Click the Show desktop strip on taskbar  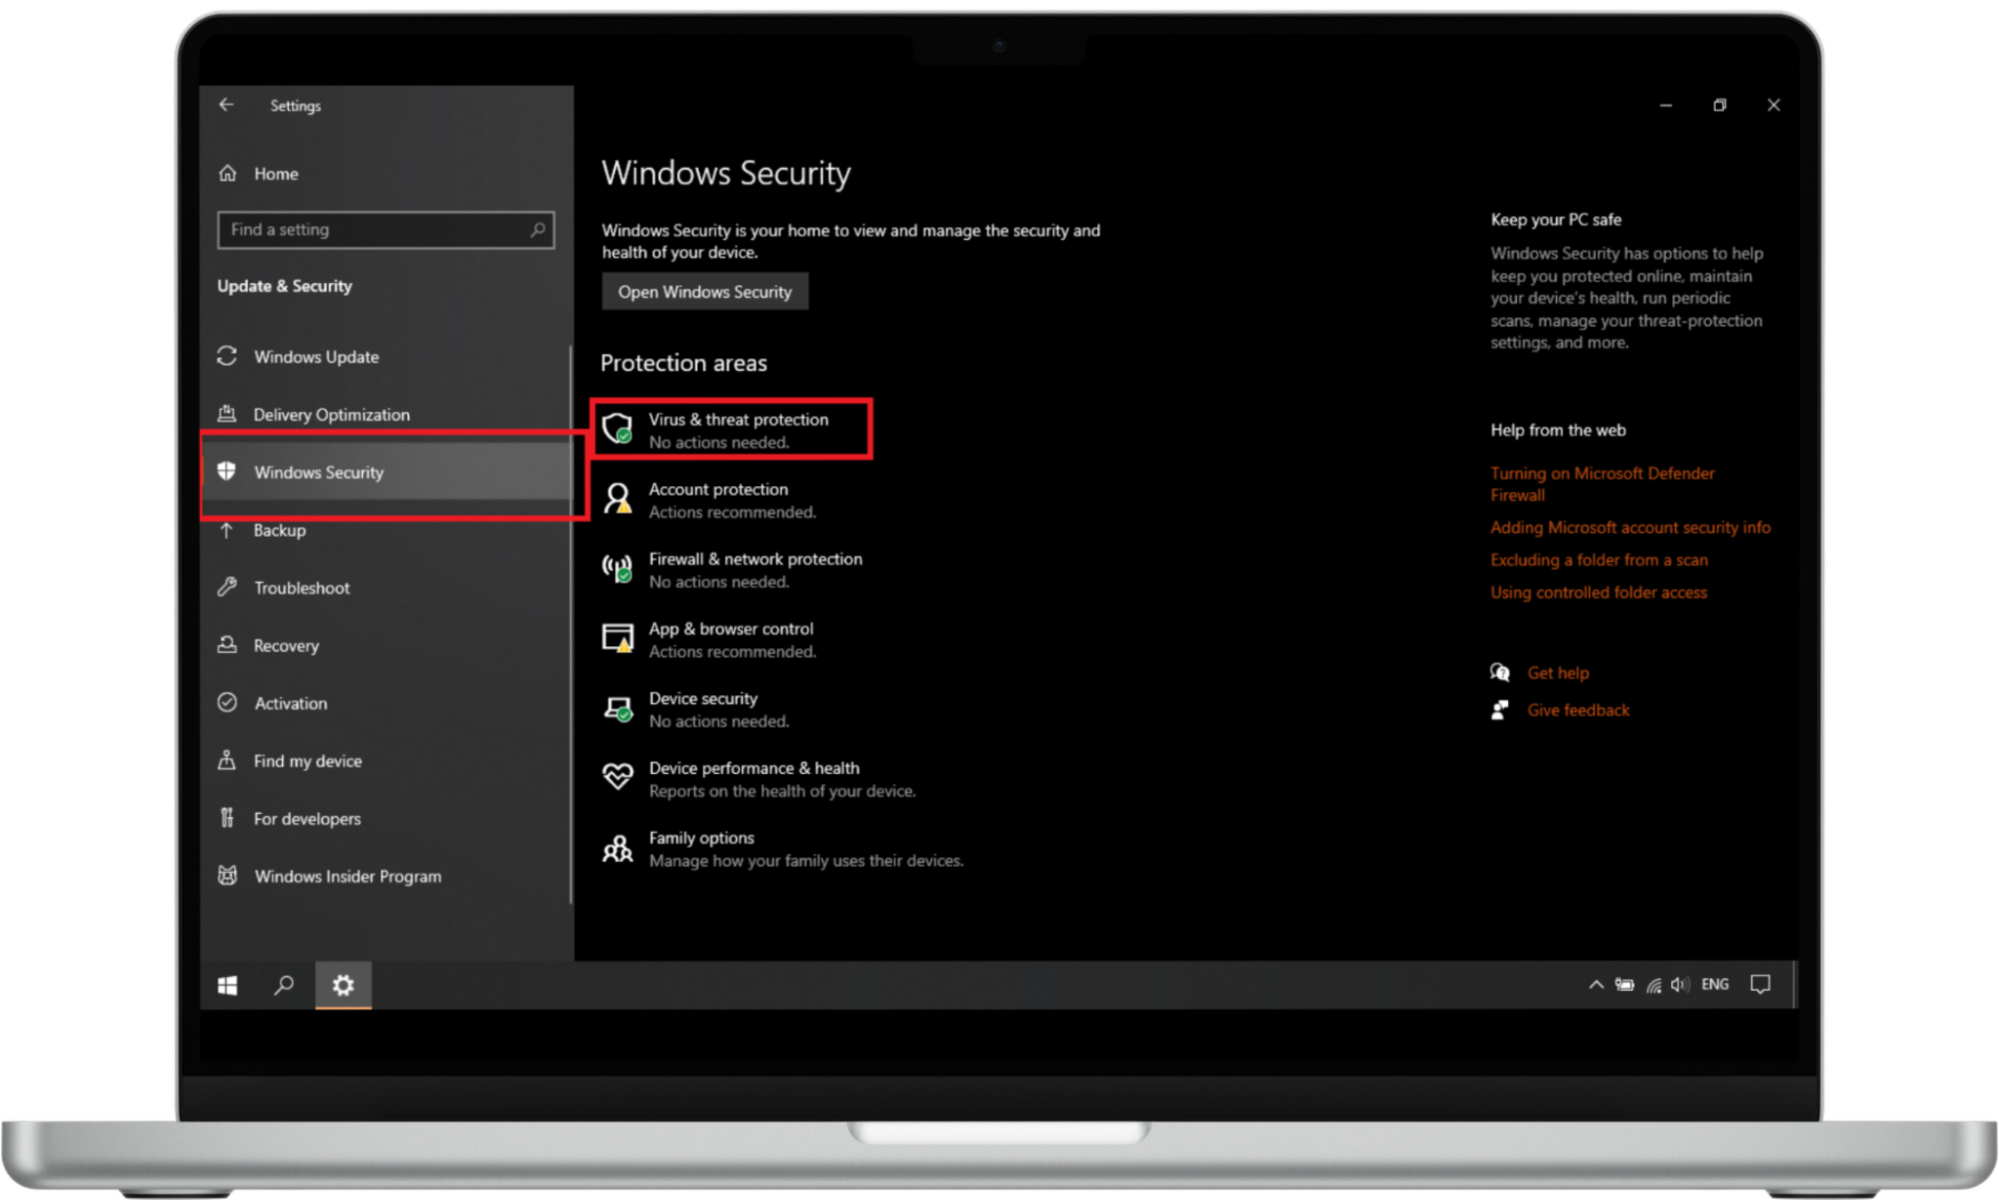[1794, 985]
